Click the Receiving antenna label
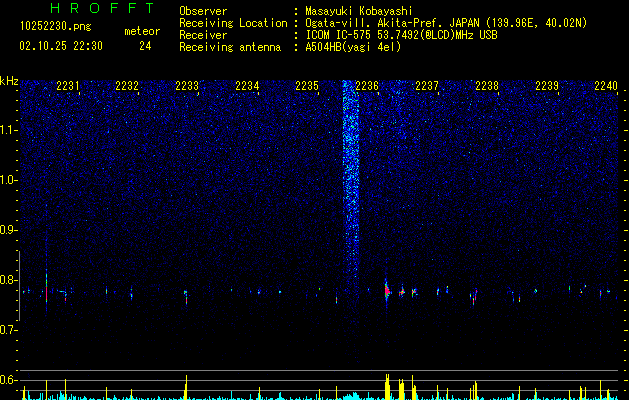 tap(230, 47)
